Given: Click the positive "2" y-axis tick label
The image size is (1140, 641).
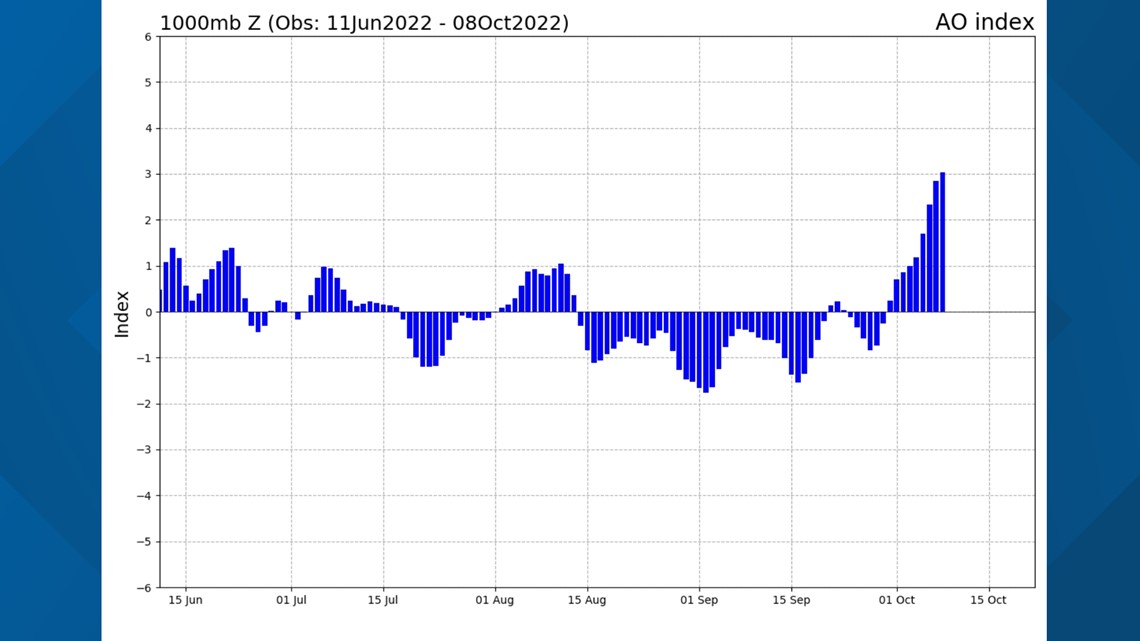Looking at the screenshot, I should [x=148, y=220].
